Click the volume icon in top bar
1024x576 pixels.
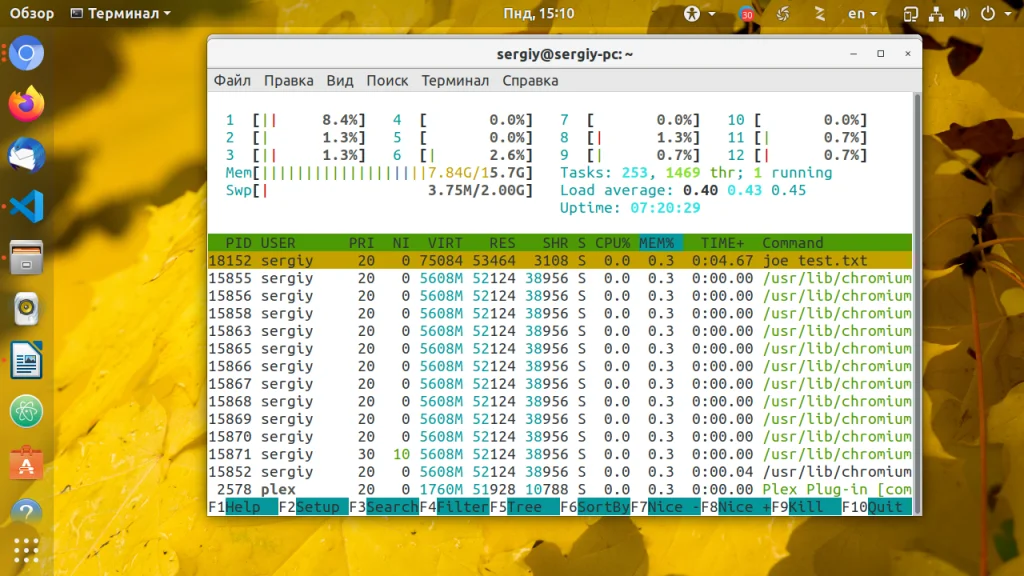(960, 14)
